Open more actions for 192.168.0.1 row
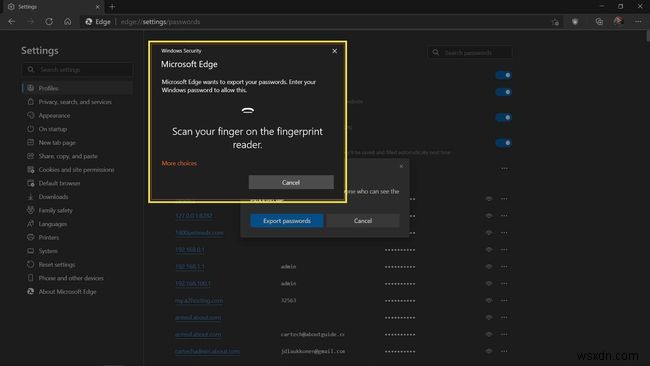This screenshot has width=650, height=366. (504, 250)
